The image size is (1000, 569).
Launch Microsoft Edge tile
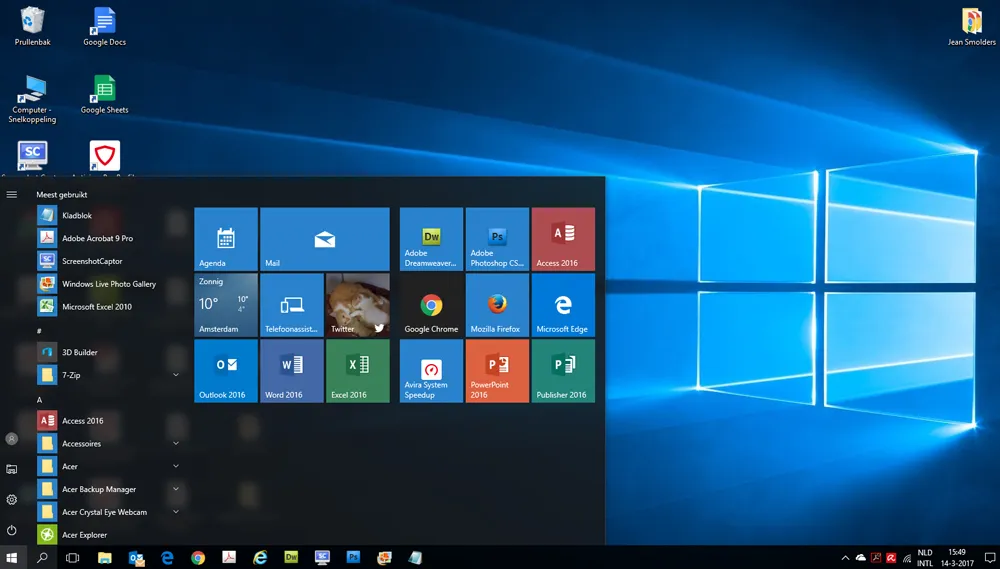point(563,305)
